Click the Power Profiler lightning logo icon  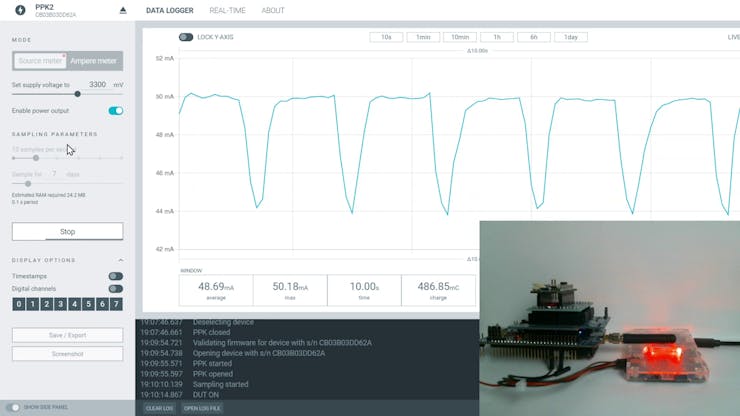click(x=20, y=10)
